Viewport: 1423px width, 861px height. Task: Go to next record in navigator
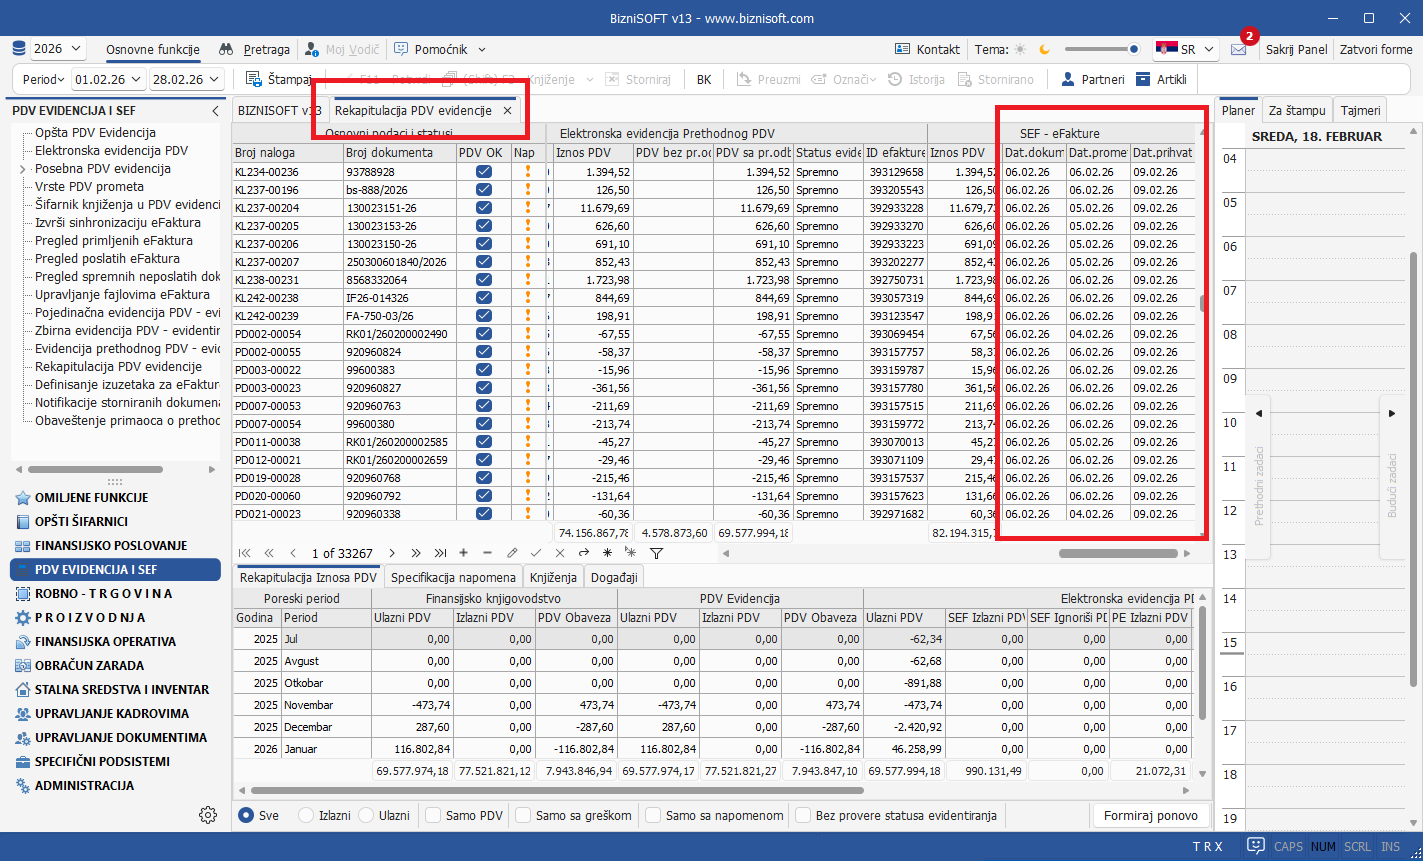(x=392, y=553)
